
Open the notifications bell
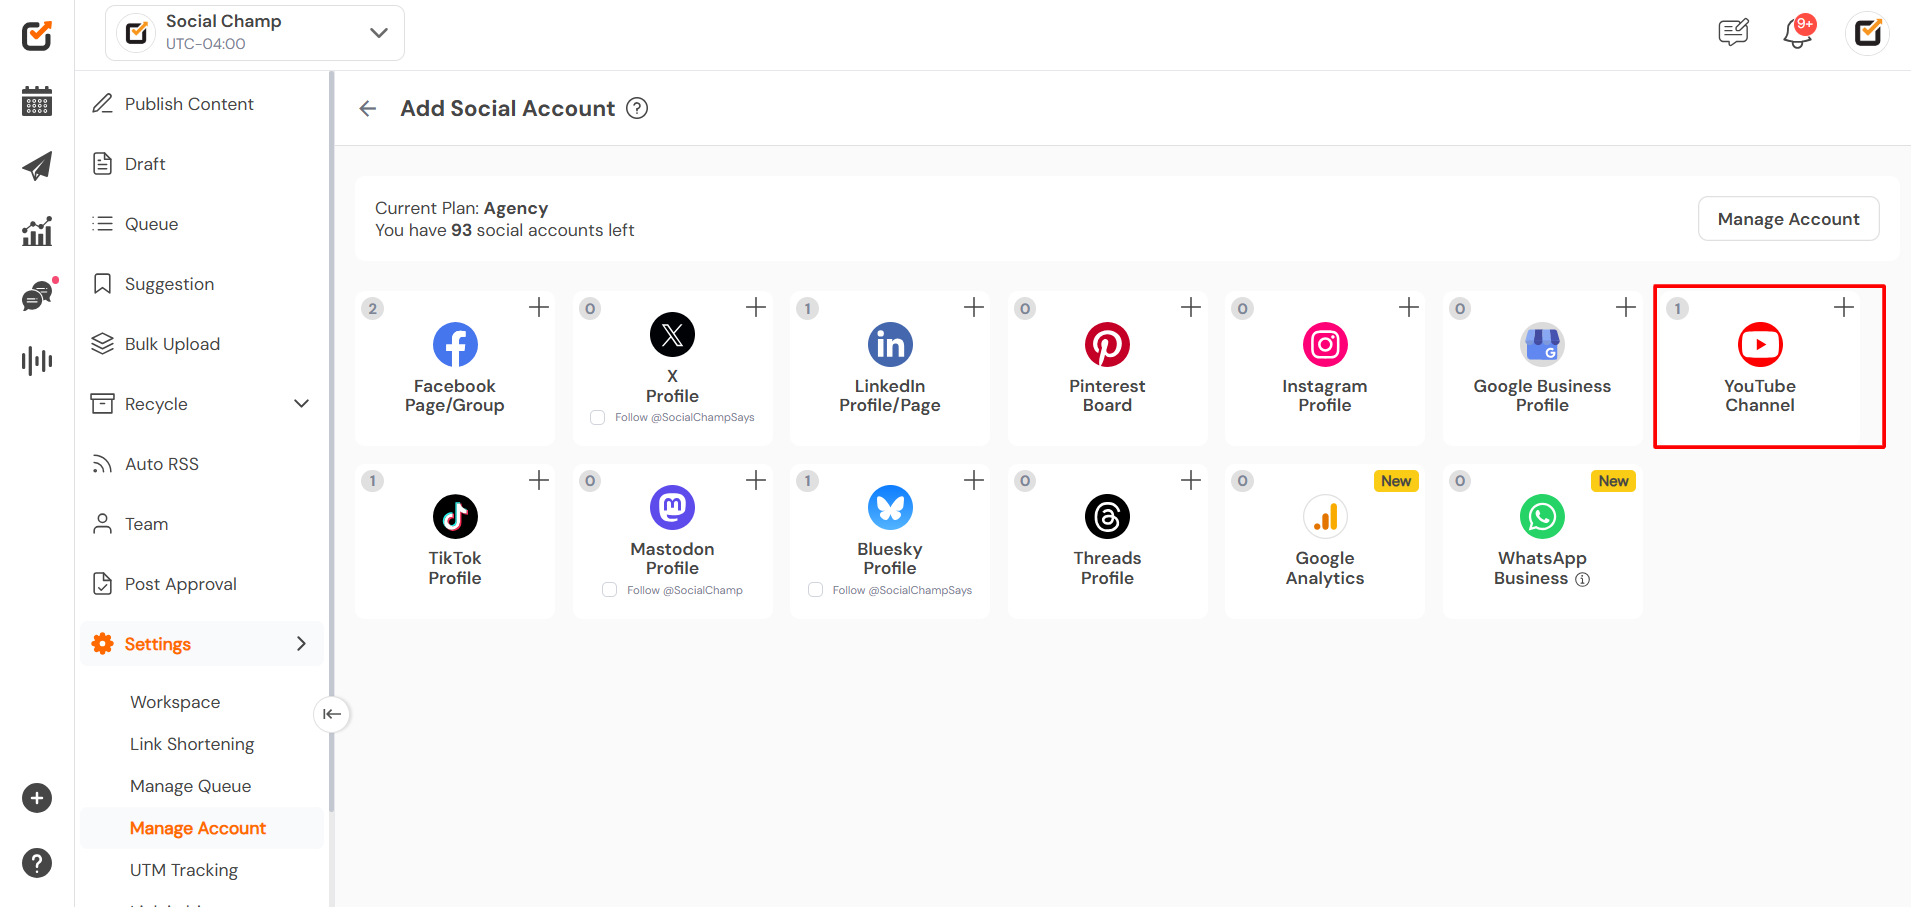pyautogui.click(x=1798, y=32)
